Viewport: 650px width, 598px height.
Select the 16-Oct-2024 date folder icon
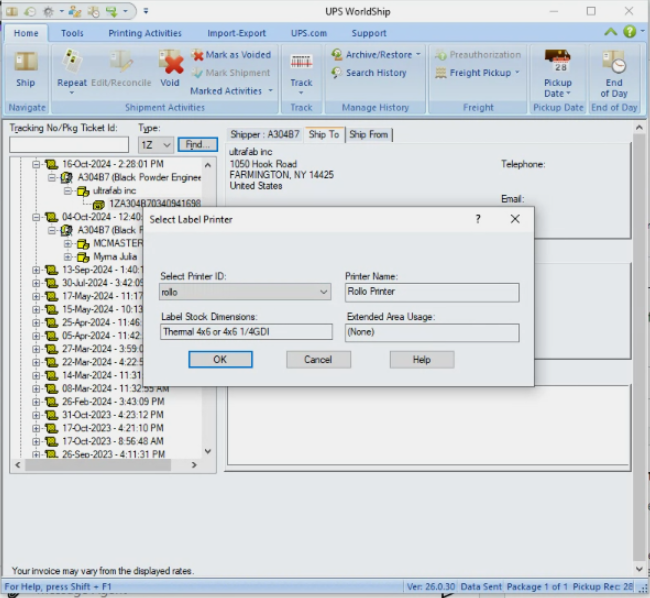(51, 165)
